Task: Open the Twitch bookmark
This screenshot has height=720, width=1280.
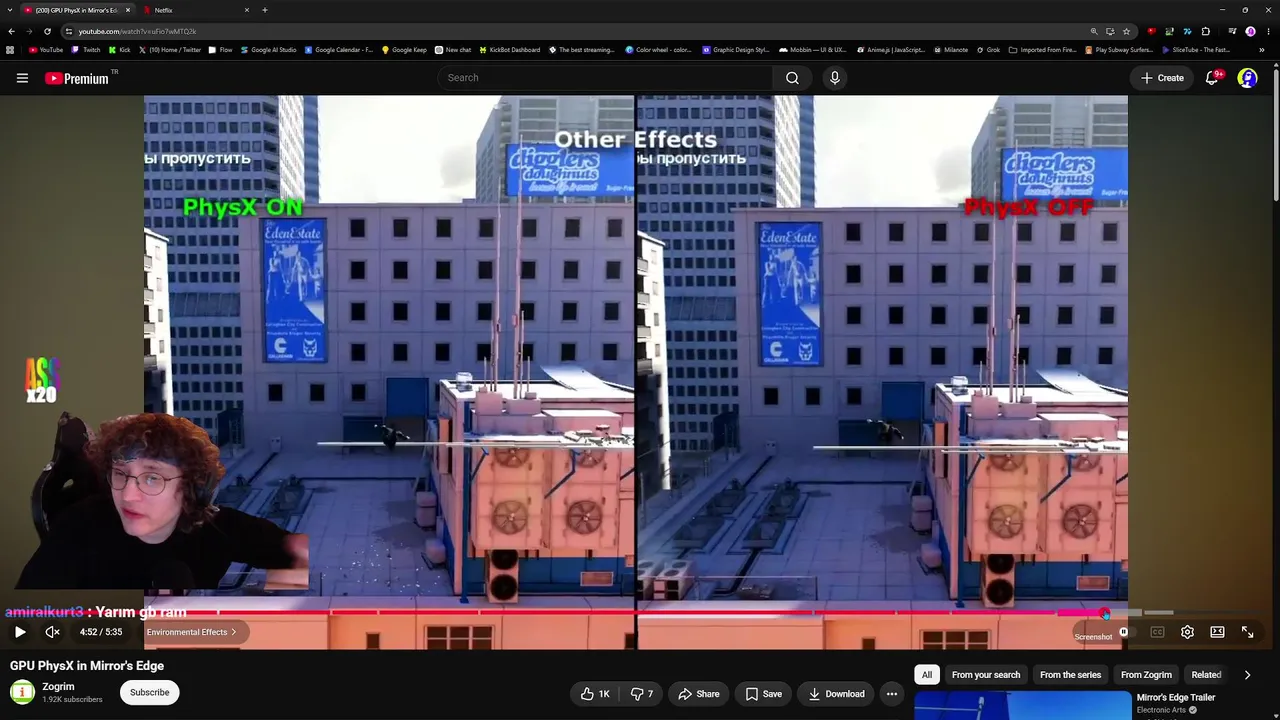Action: point(86,50)
